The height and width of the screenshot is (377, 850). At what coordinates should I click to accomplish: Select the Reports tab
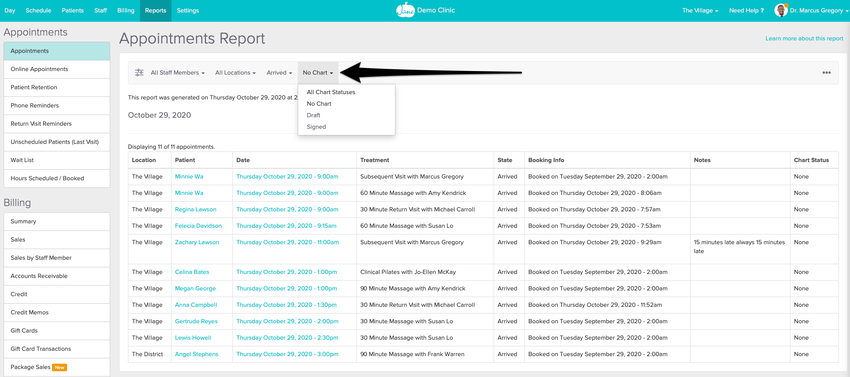click(x=155, y=10)
